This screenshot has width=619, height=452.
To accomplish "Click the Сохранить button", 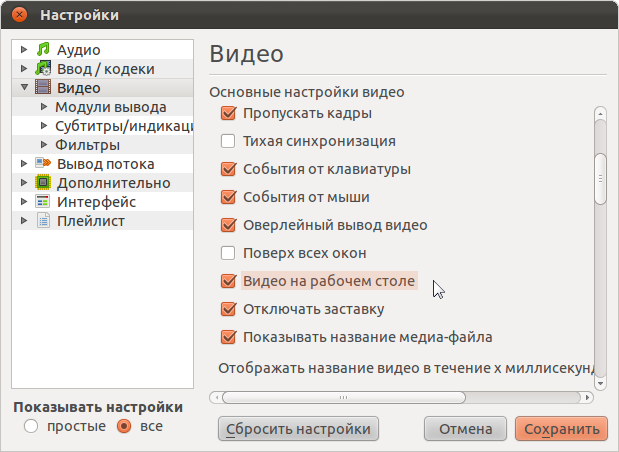I will point(561,429).
